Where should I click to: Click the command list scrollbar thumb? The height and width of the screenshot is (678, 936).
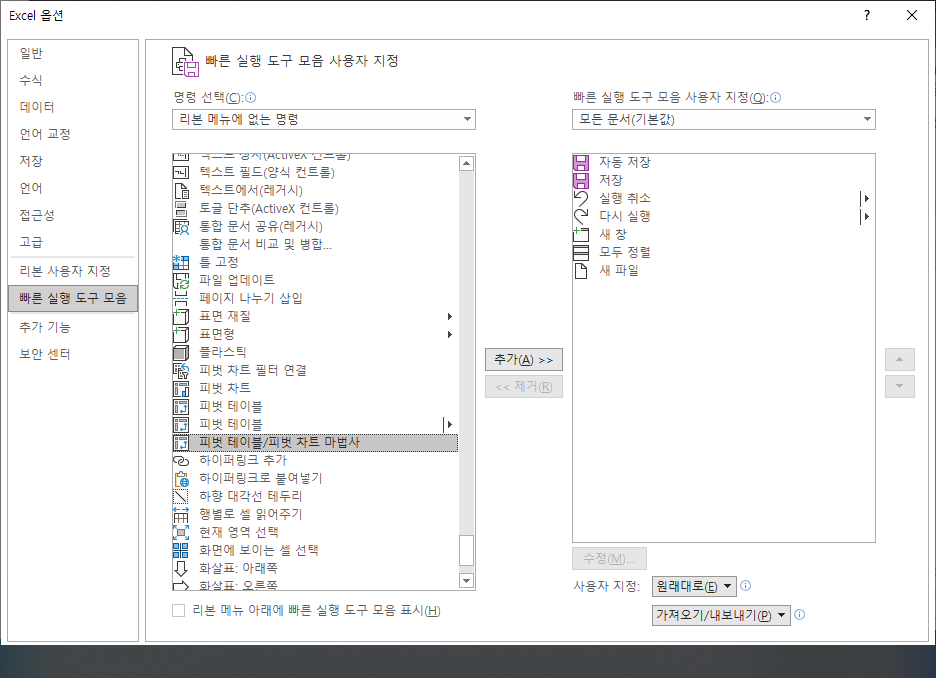coord(467,550)
